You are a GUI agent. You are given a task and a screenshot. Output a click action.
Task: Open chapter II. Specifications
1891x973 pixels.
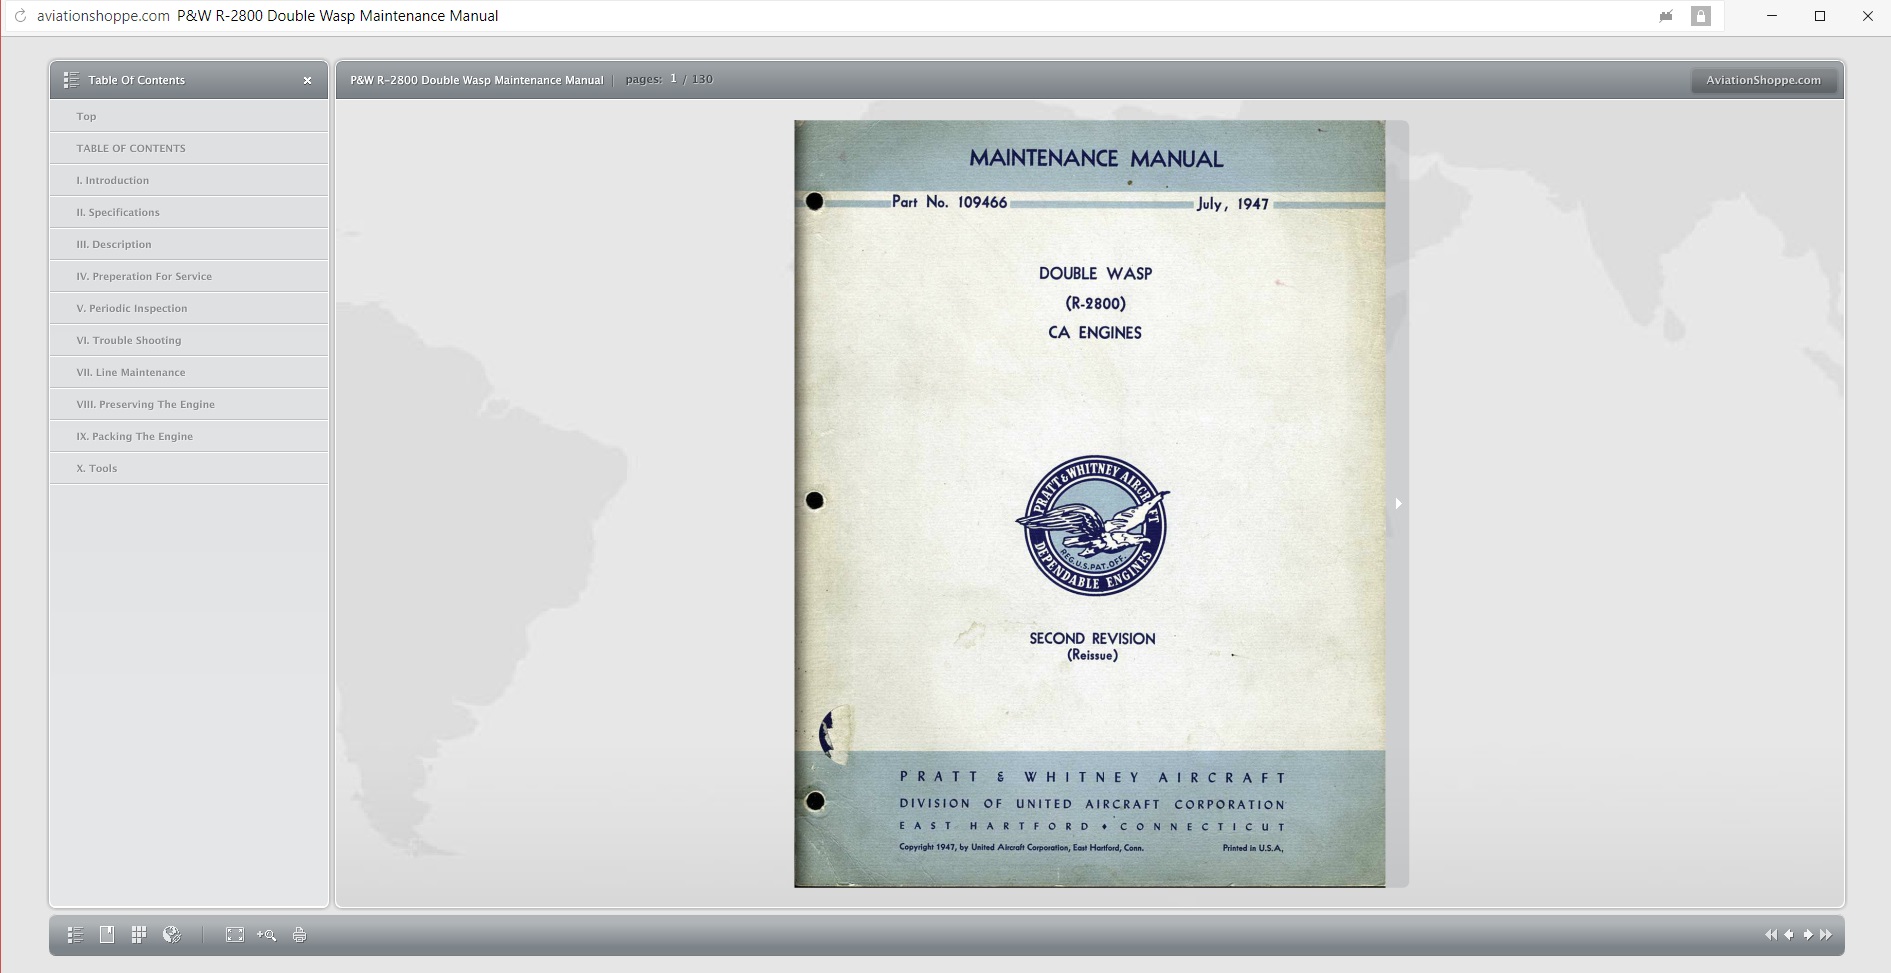[189, 212]
